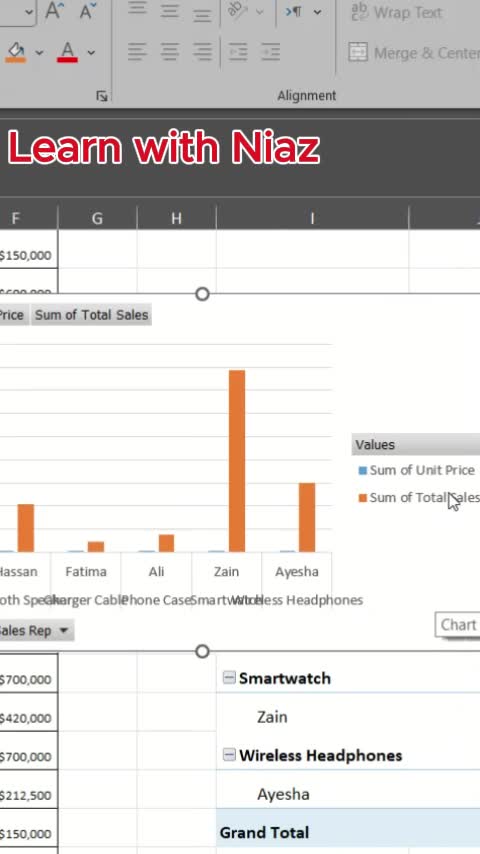
Task: Collapse the Smartwatch pivot row
Action: pyautogui.click(x=229, y=678)
